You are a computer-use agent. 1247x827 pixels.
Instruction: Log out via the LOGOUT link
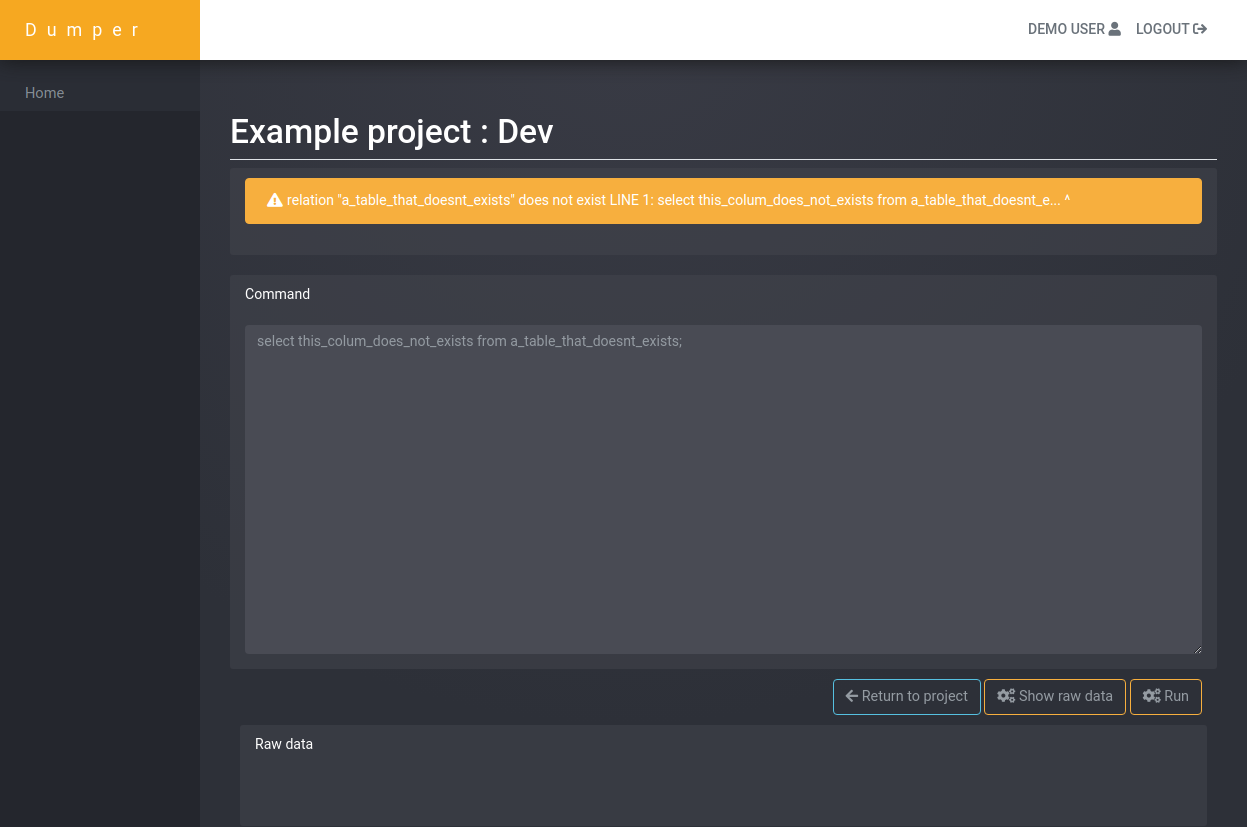(1171, 29)
